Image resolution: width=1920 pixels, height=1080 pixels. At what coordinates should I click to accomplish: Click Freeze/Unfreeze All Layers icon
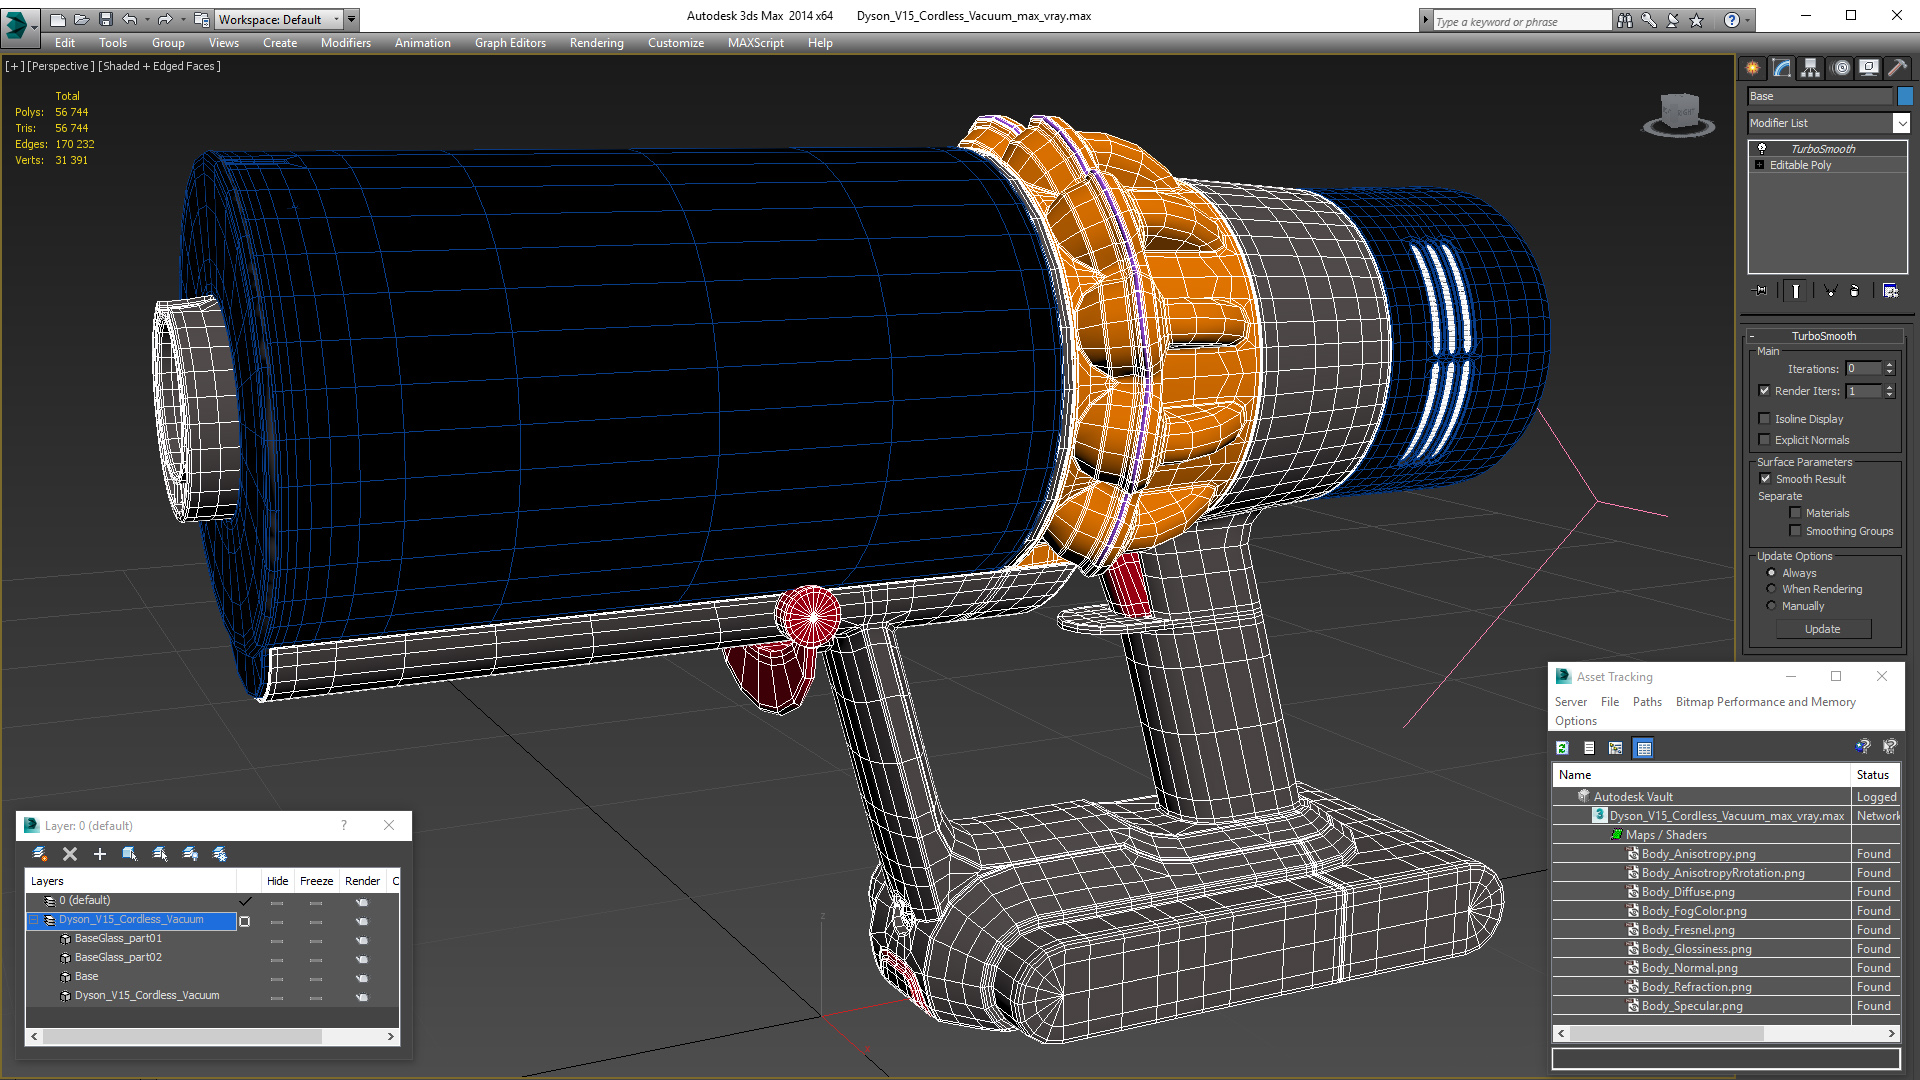point(220,854)
